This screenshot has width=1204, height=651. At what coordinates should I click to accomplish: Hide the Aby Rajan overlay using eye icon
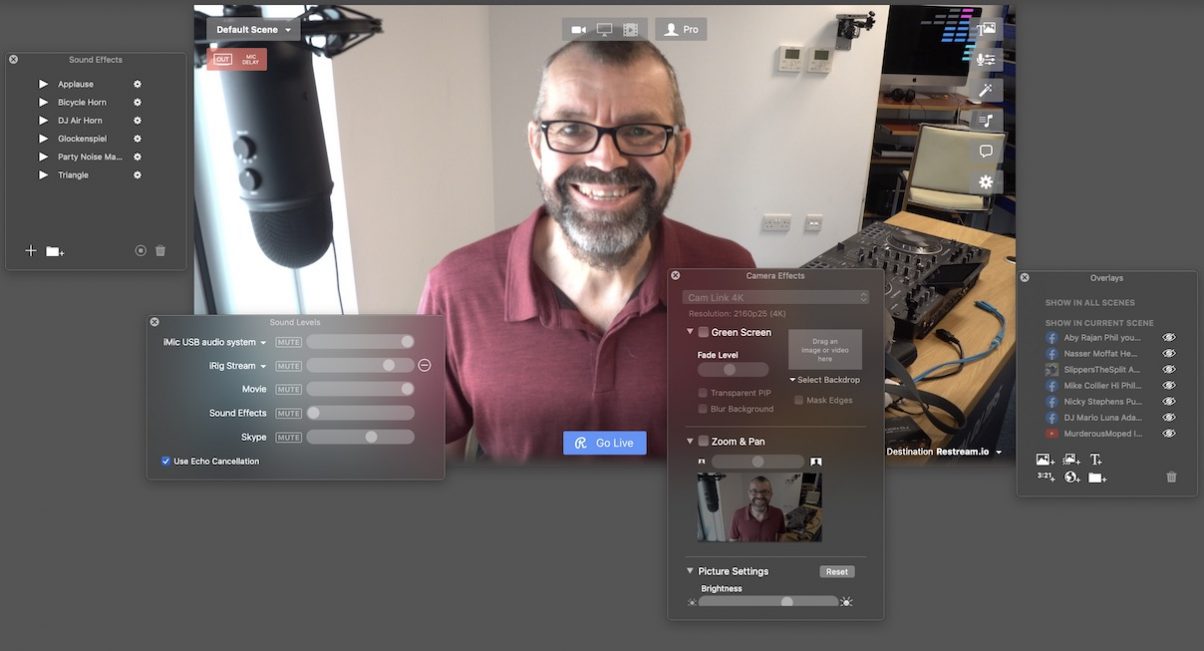[x=1169, y=338]
